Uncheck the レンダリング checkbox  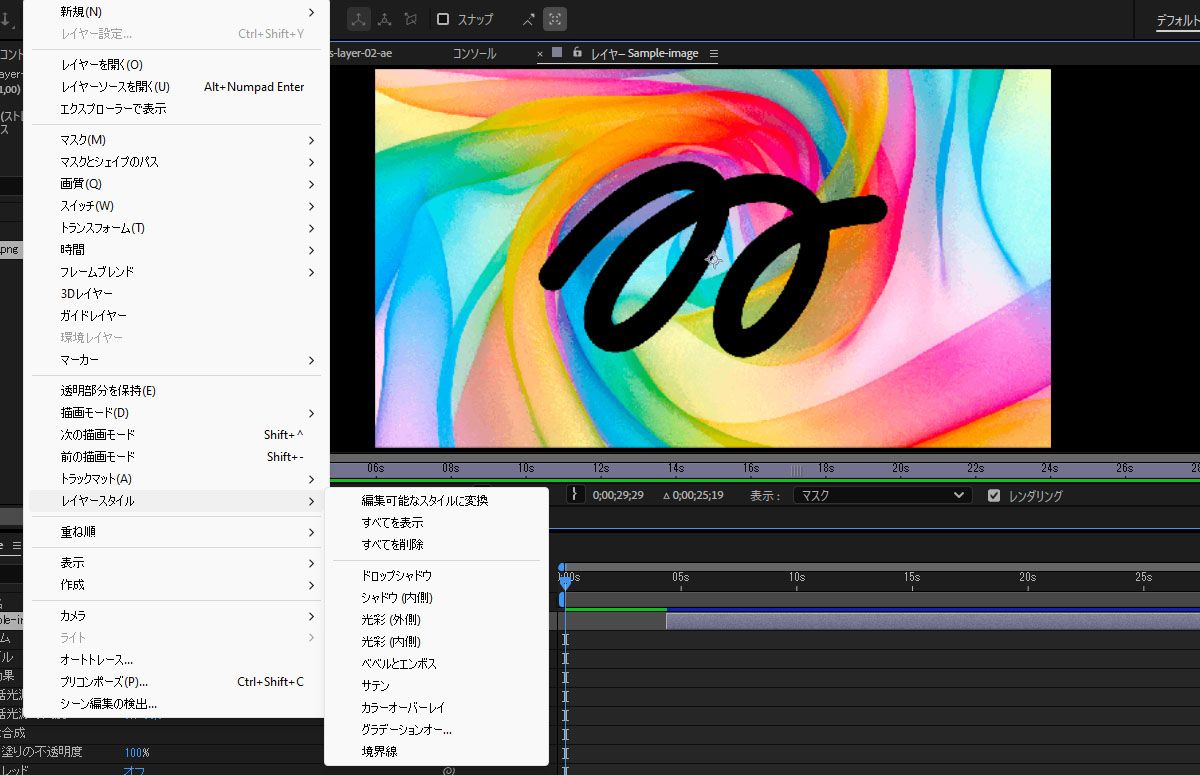(993, 495)
